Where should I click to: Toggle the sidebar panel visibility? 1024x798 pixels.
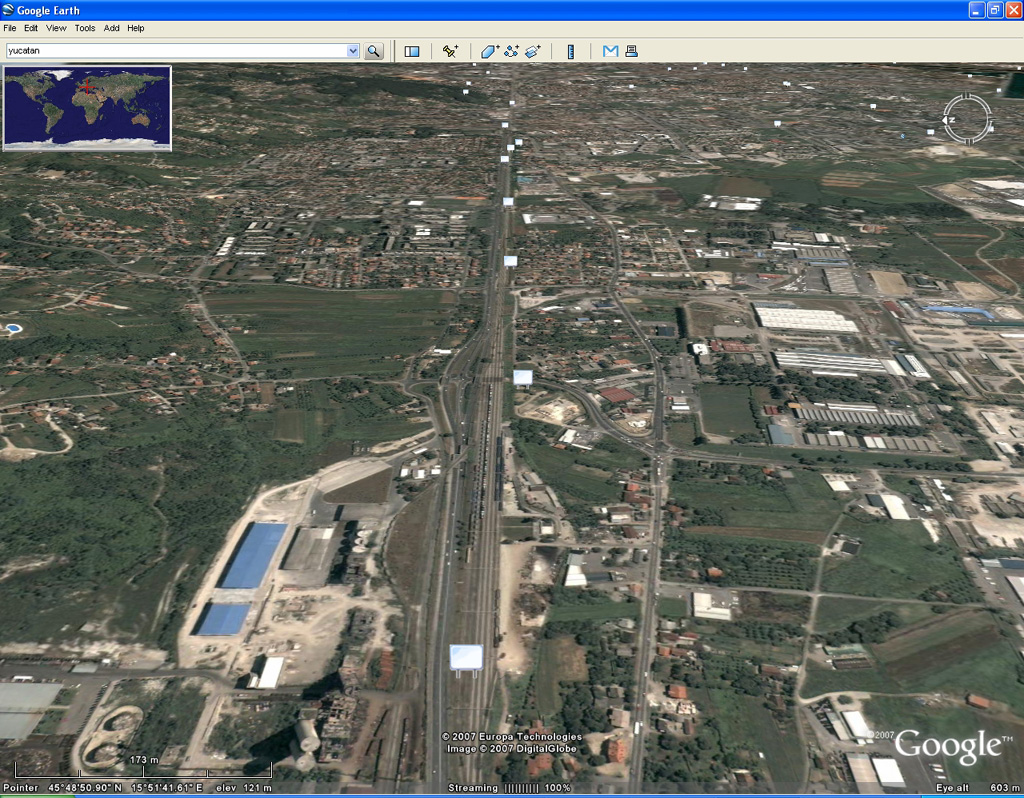[412, 51]
